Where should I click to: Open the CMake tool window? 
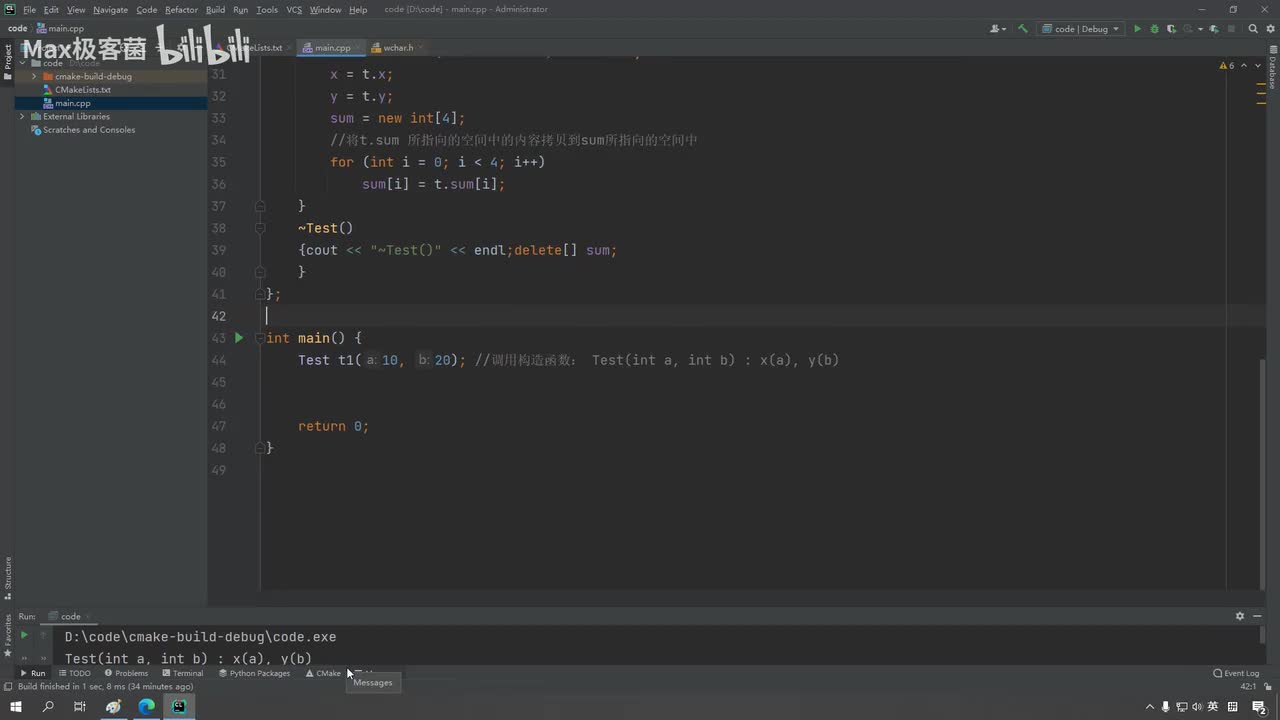coord(323,673)
